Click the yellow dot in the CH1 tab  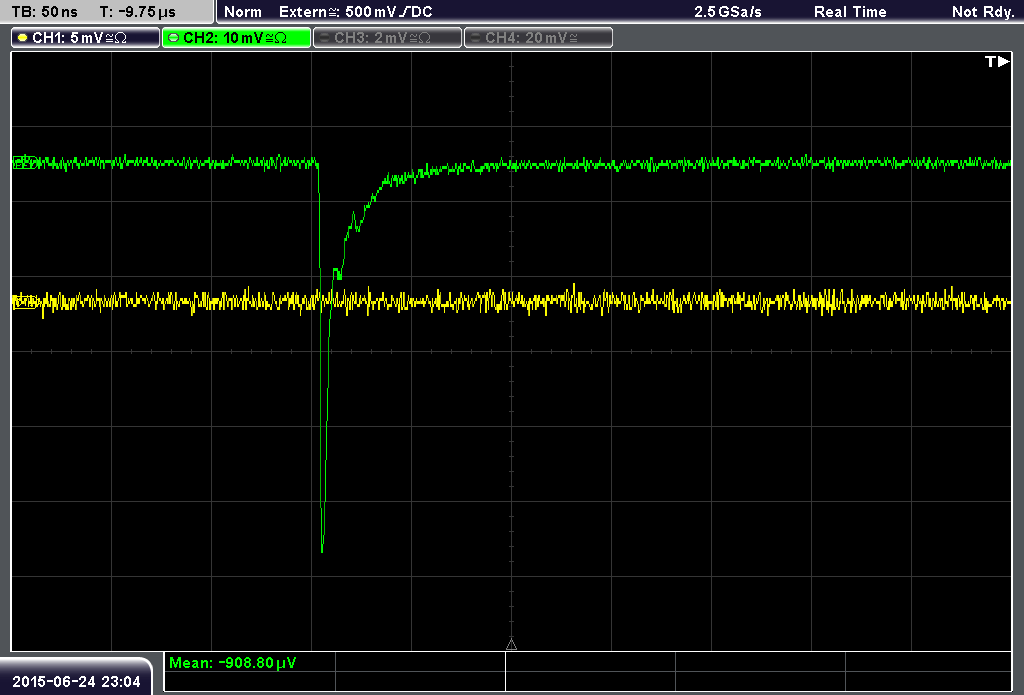pos(22,38)
